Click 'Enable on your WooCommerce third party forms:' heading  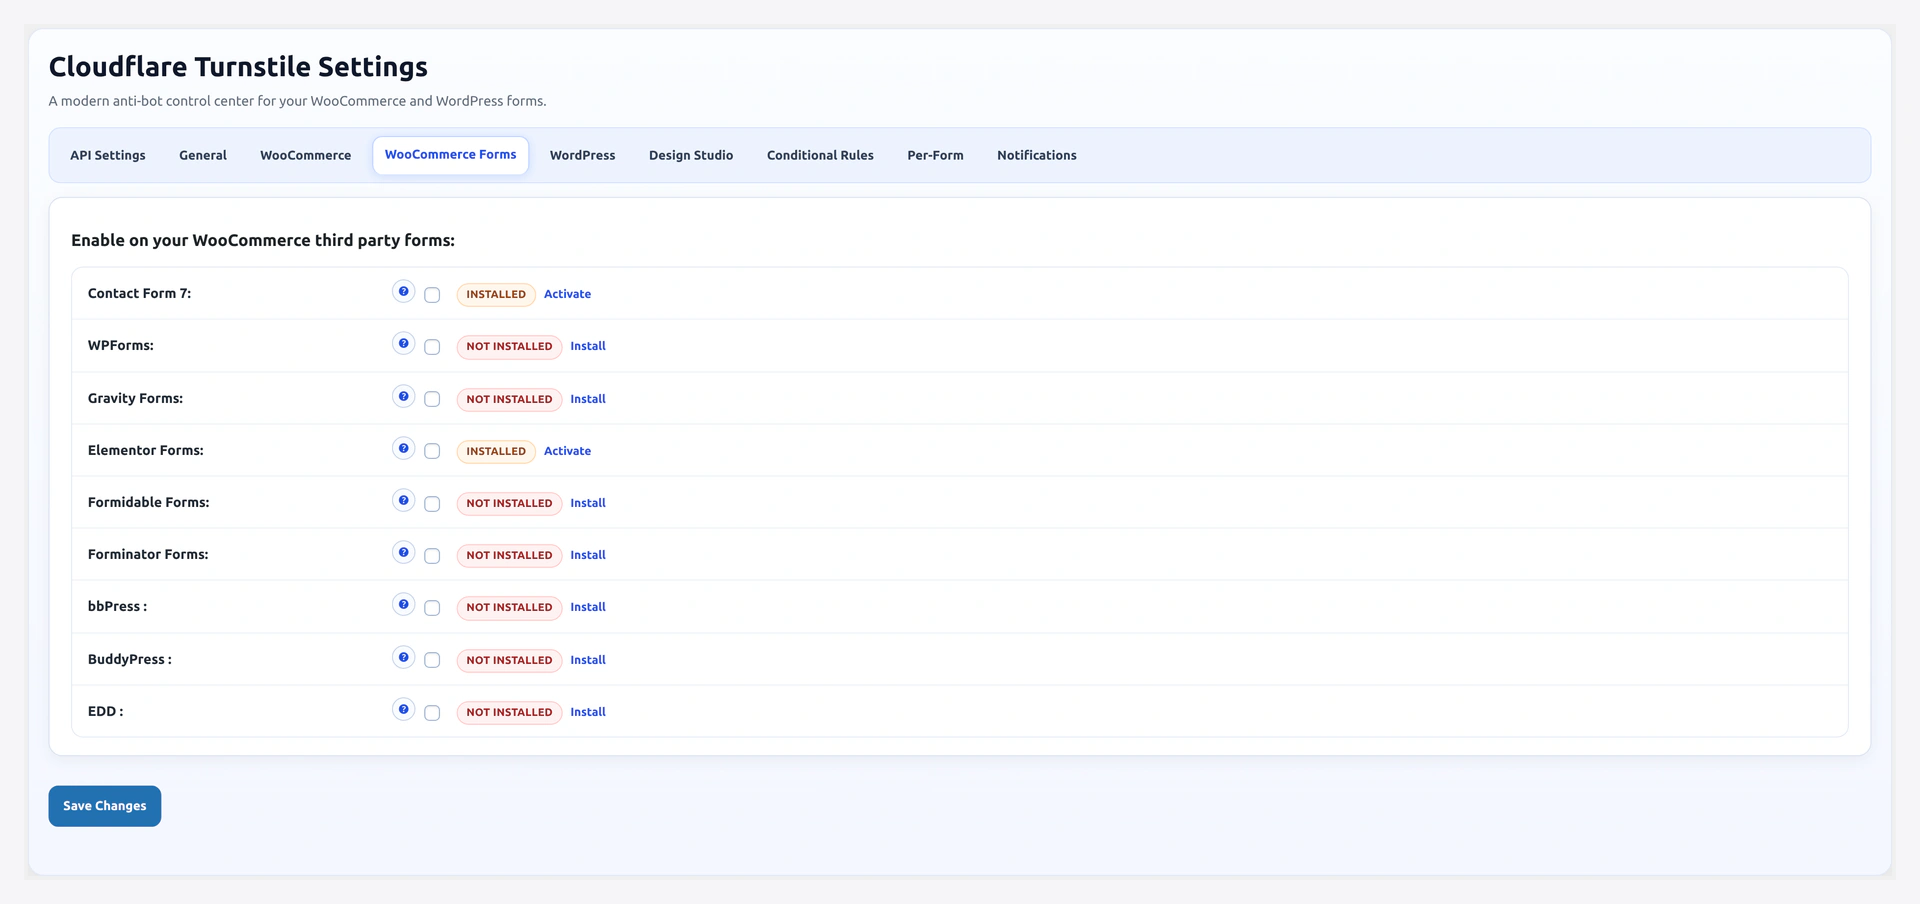[263, 240]
